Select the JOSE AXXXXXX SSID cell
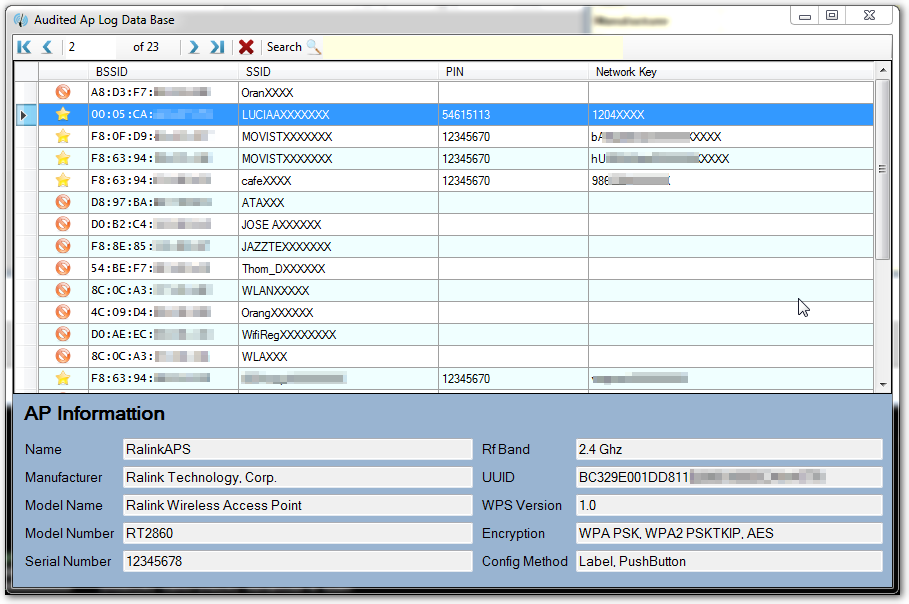Image resolution: width=909 pixels, height=604 pixels. tap(337, 225)
